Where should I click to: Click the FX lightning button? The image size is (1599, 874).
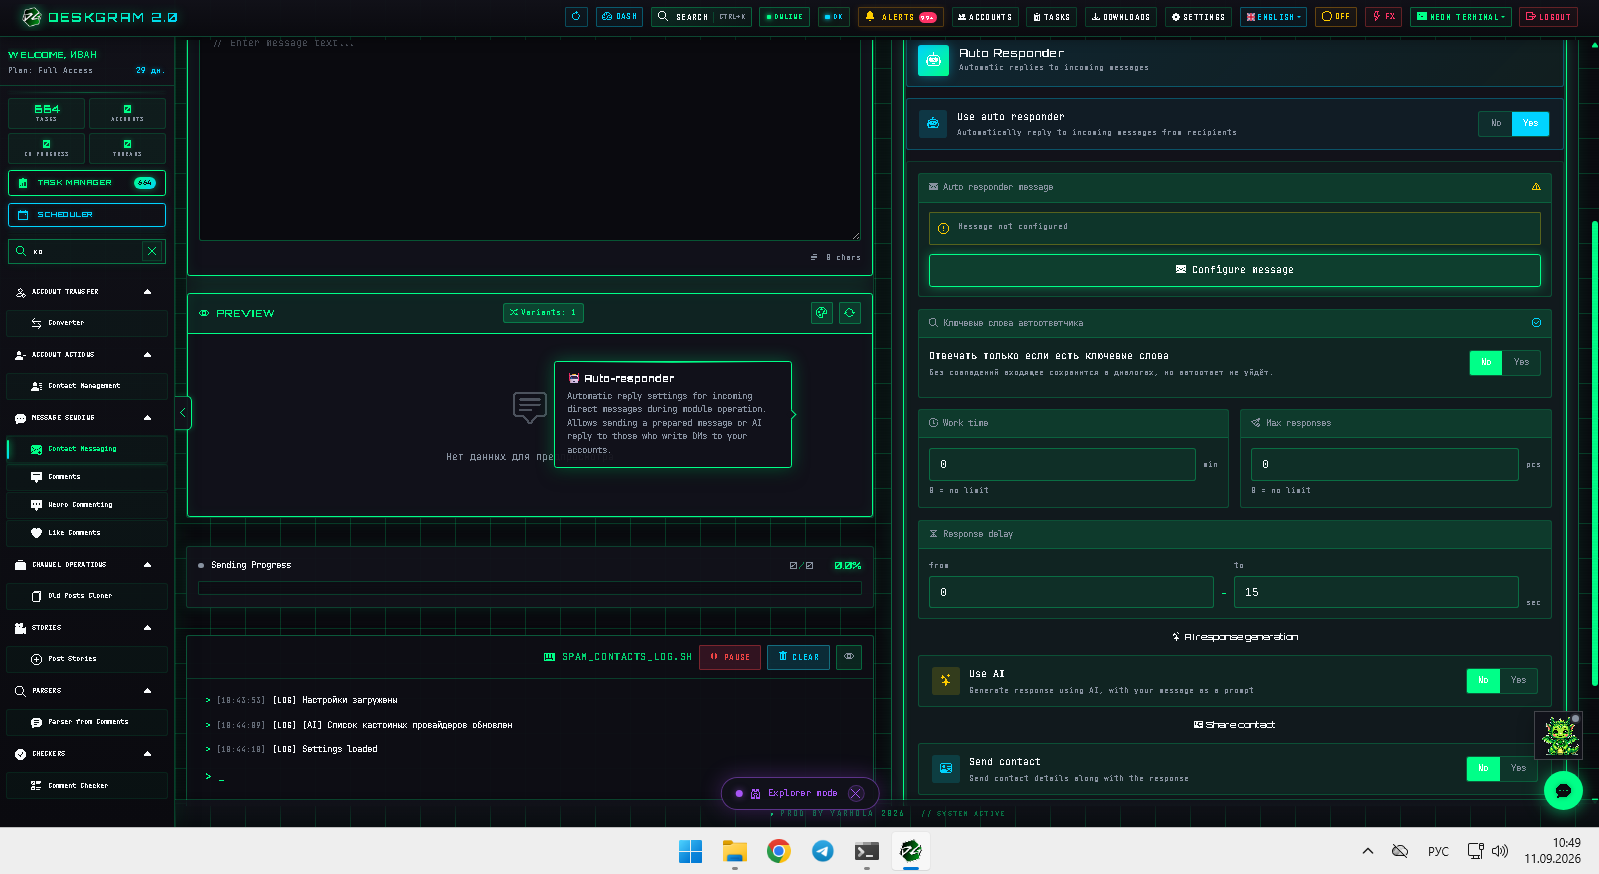1384,17
